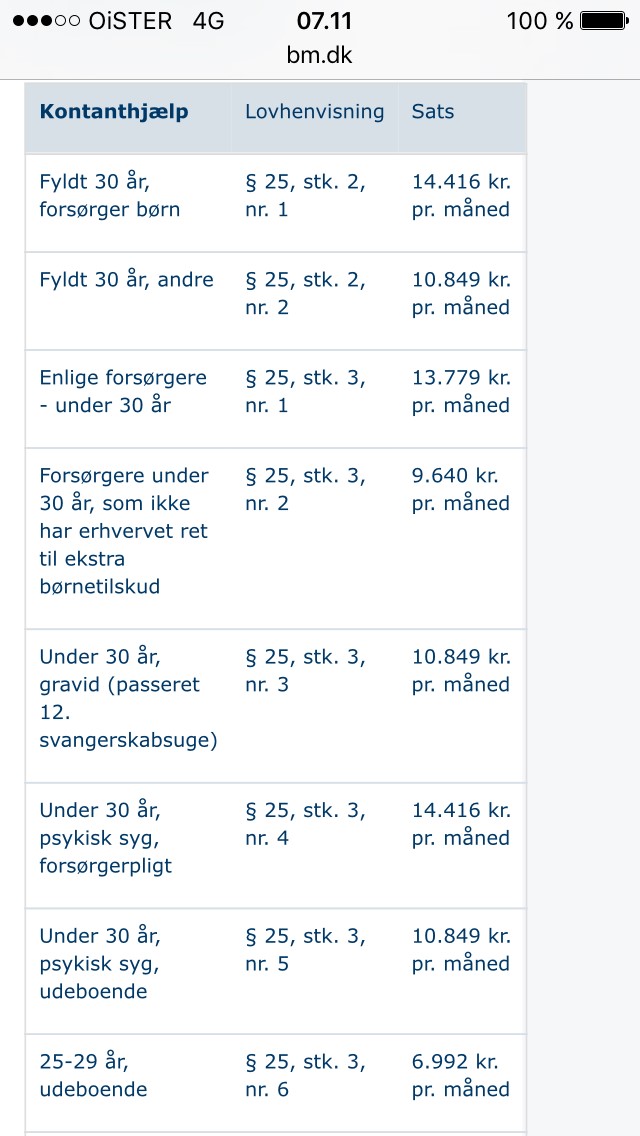Tap 'Under 30 år, psykisk syg, forsørgerpligt'
640x1136 pixels.
click(x=106, y=838)
